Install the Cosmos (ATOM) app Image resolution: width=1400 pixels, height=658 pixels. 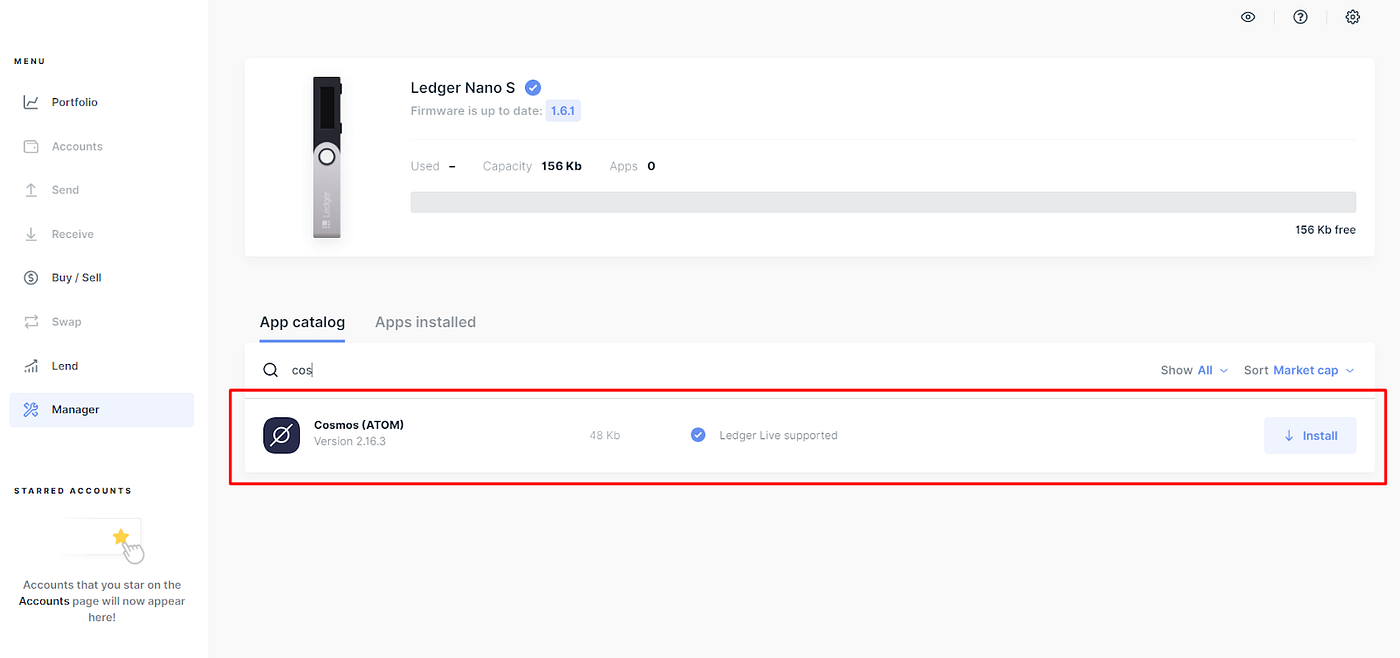tap(1310, 436)
